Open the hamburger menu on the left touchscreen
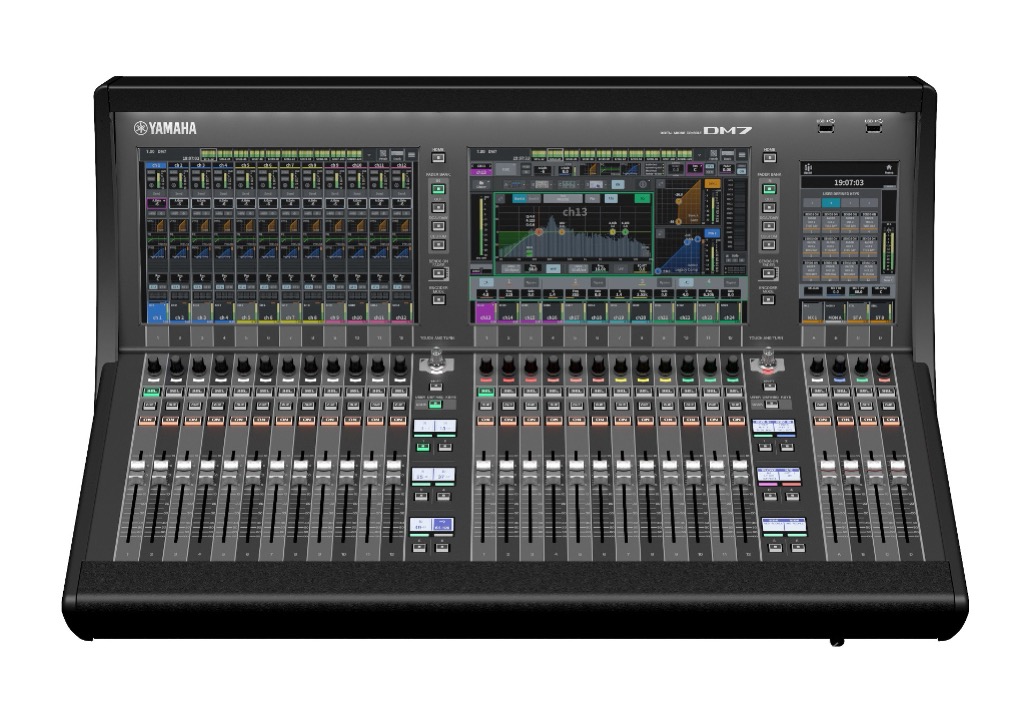This screenshot has width=1029, height=720. click(x=411, y=156)
